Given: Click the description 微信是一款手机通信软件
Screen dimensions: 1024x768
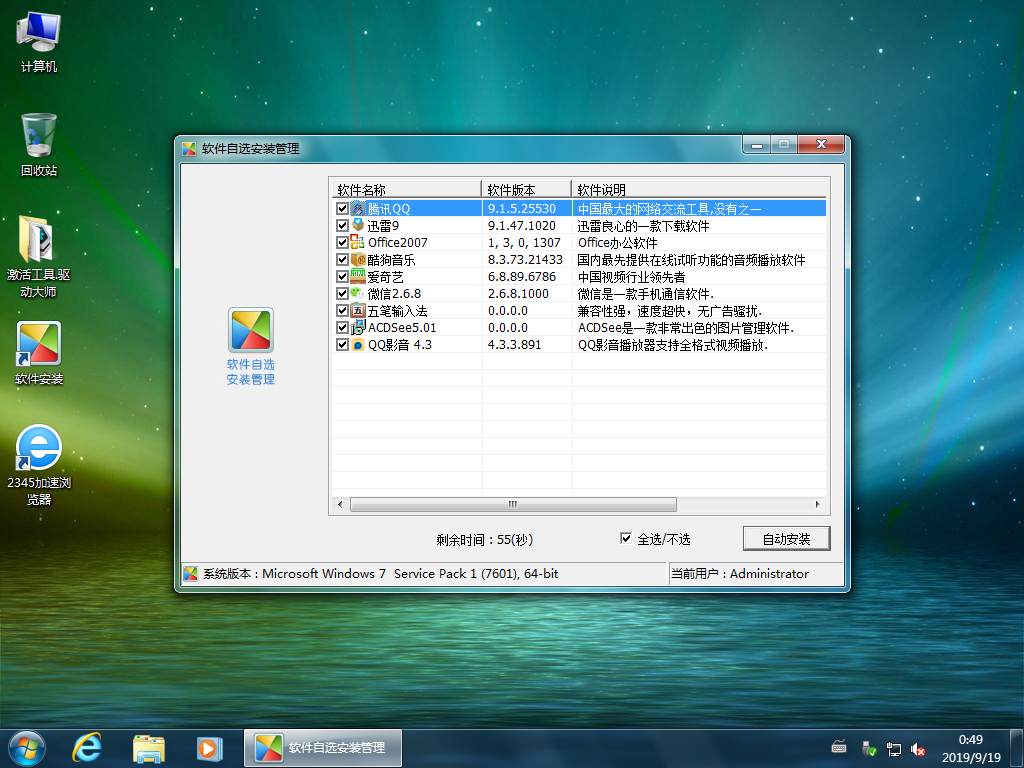Looking at the screenshot, I should (646, 293).
